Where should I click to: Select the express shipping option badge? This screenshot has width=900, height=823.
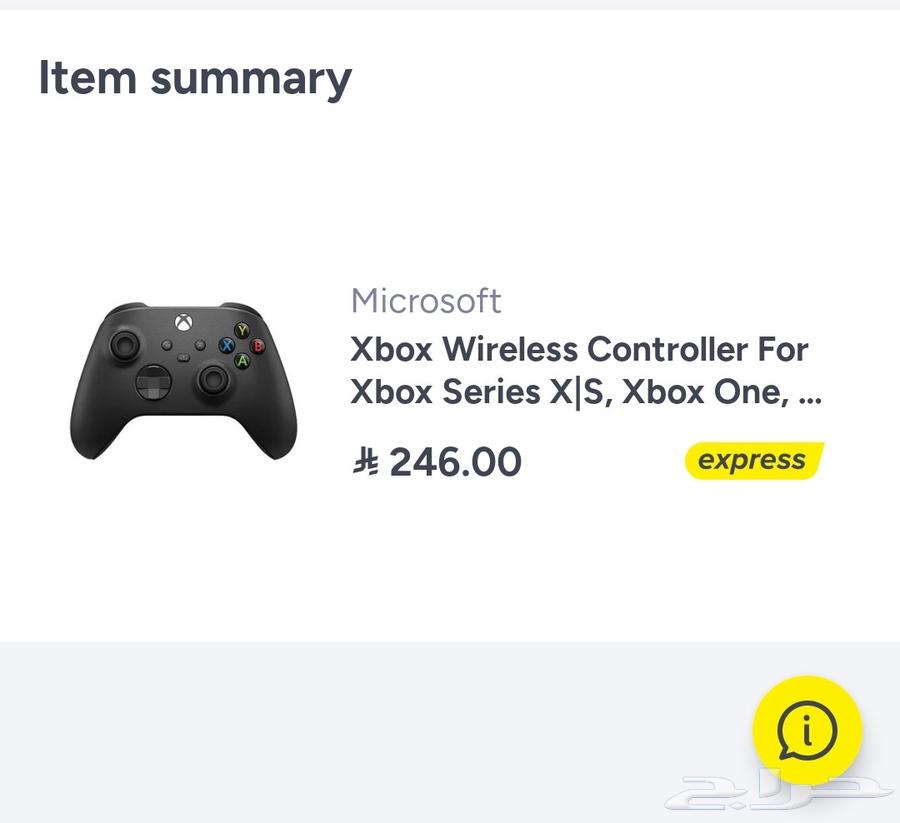coord(751,461)
